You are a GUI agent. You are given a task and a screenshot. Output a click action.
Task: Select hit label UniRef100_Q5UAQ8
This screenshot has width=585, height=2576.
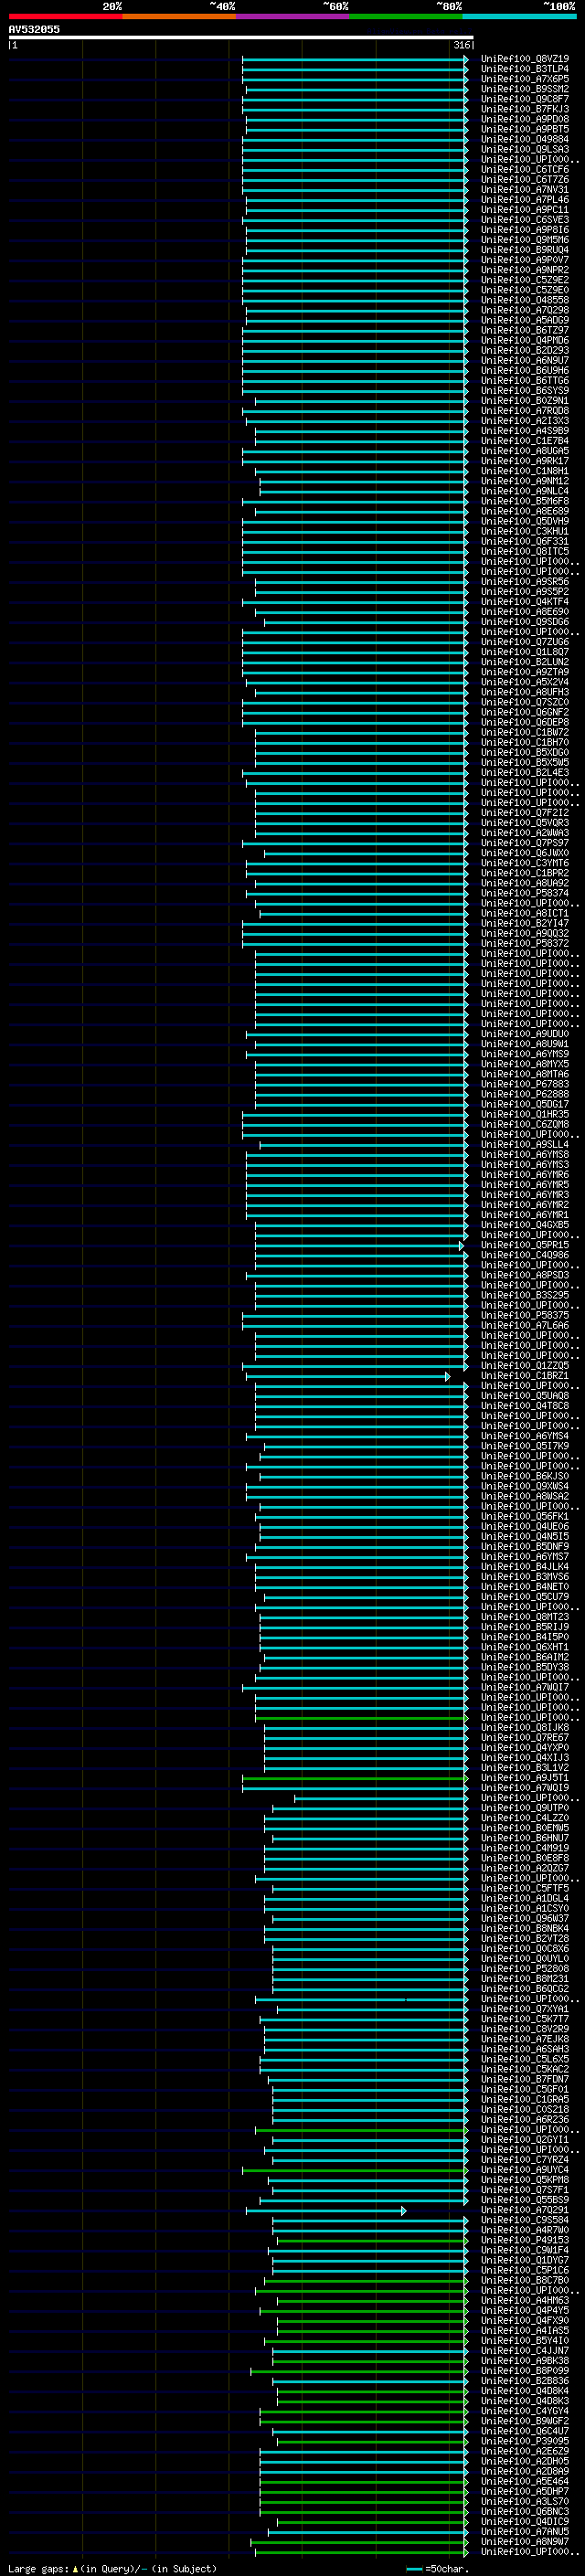[525, 1396]
